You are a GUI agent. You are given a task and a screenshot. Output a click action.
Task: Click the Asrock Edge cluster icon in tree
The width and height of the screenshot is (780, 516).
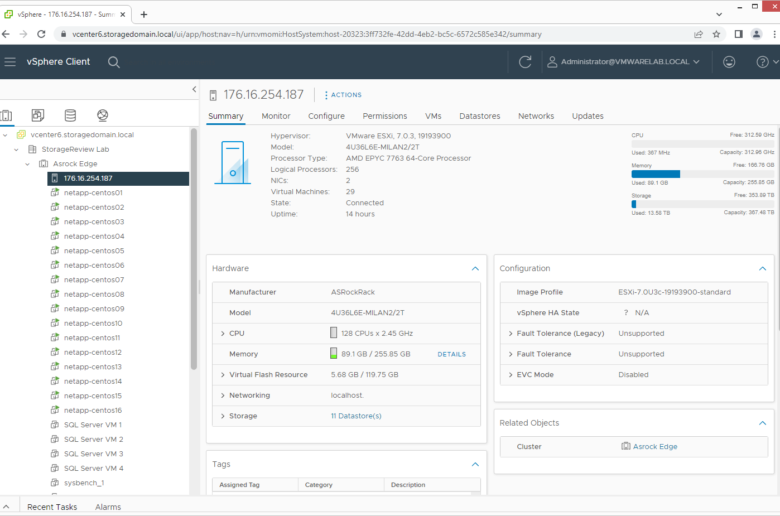(x=44, y=164)
